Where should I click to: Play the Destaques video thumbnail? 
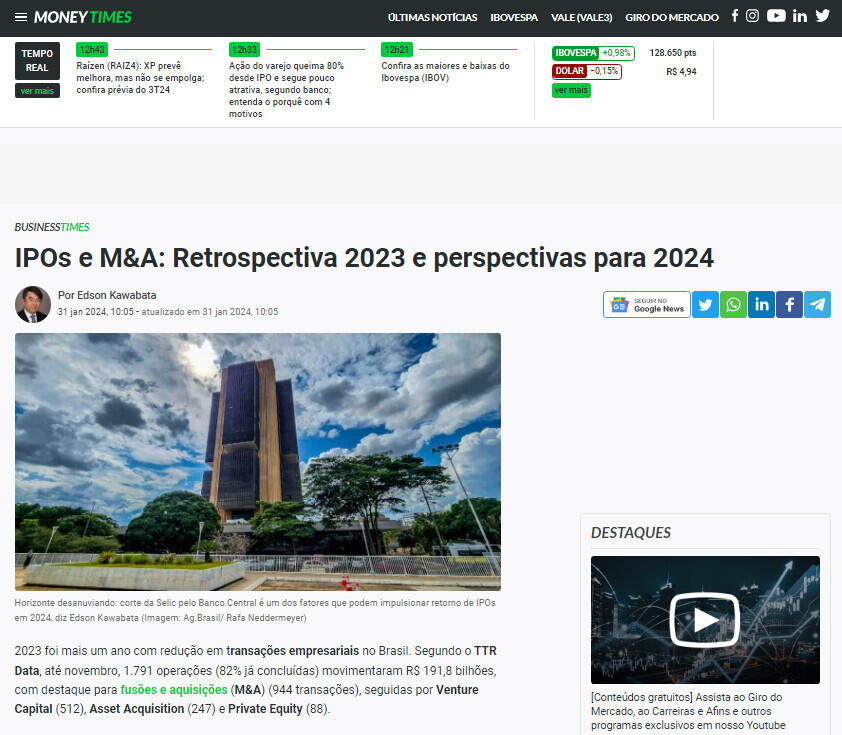[x=705, y=620]
